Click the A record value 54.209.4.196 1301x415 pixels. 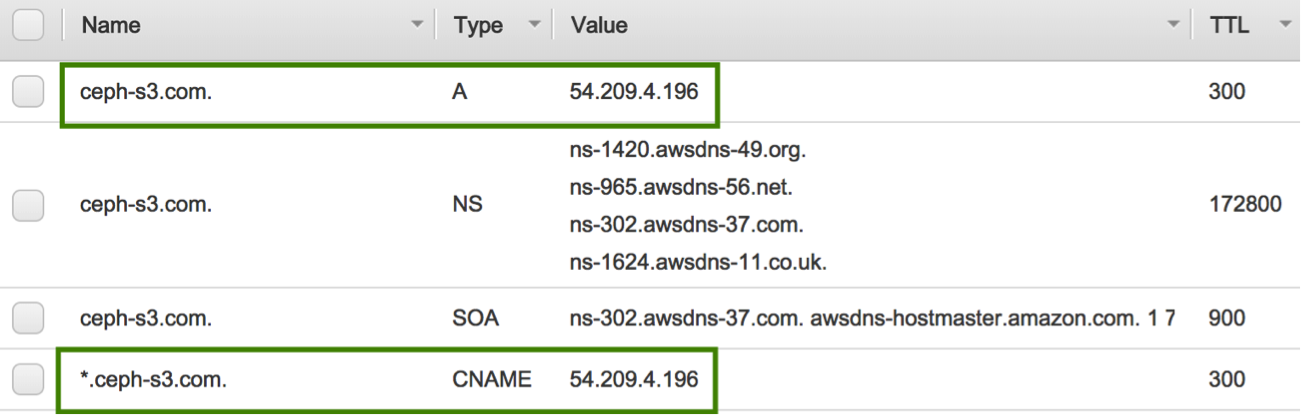pos(634,92)
